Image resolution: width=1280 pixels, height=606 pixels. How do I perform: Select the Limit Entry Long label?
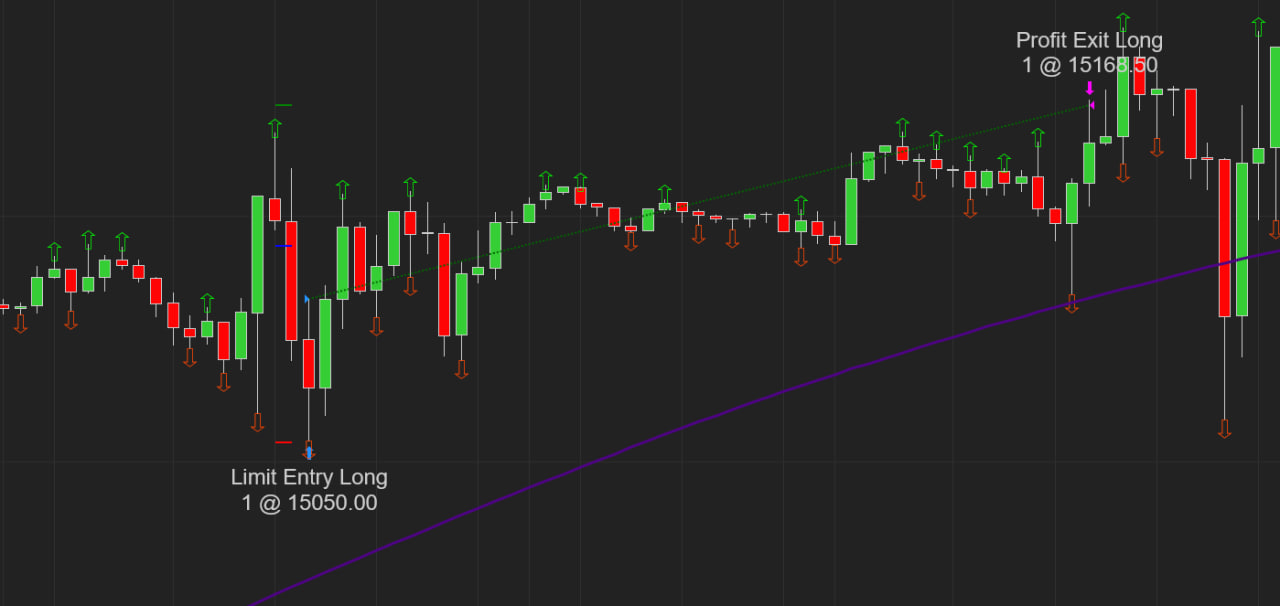click(309, 477)
